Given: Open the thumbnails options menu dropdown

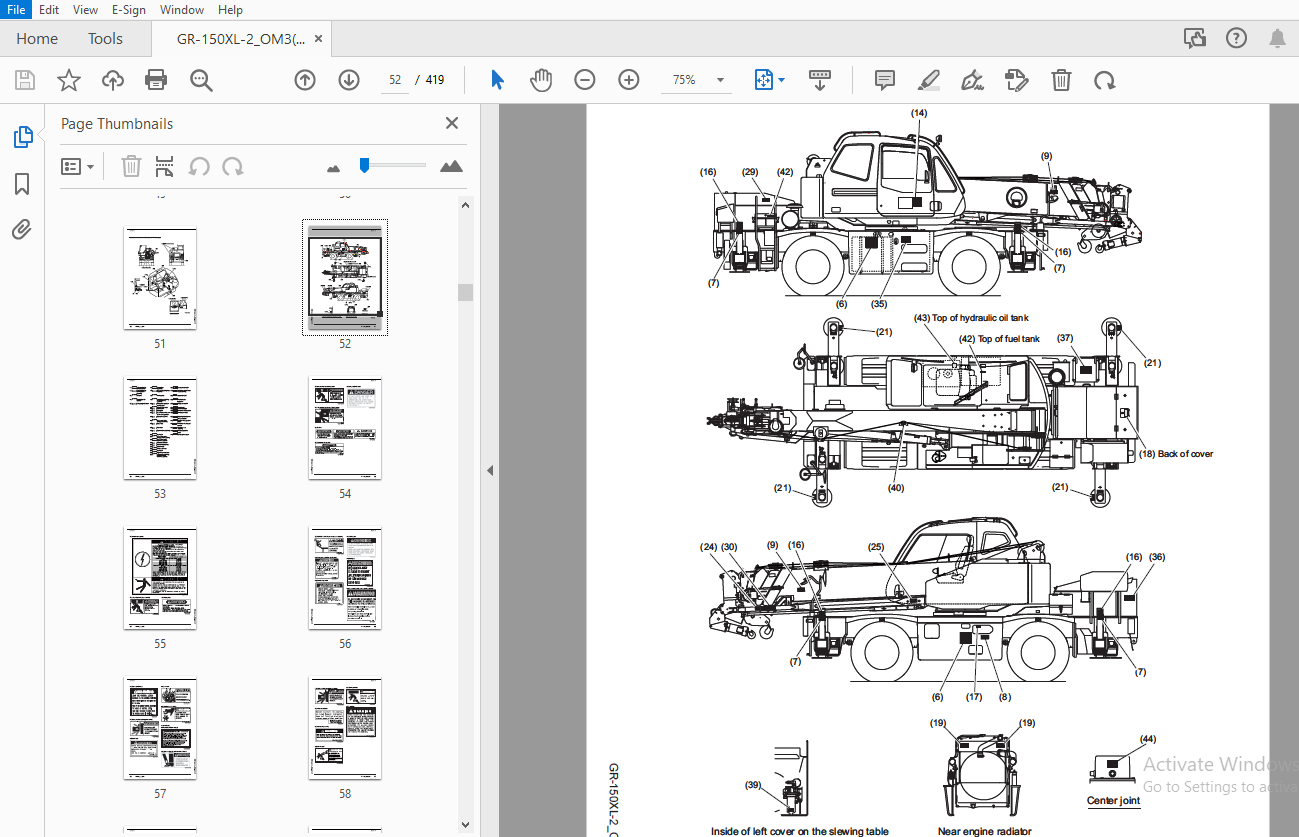Looking at the screenshot, I should (78, 167).
